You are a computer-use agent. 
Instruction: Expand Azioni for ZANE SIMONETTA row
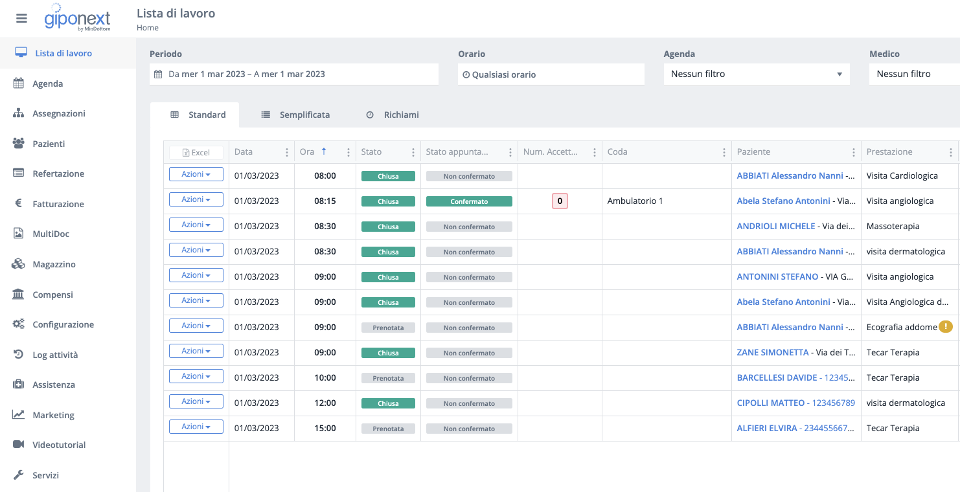click(x=196, y=351)
